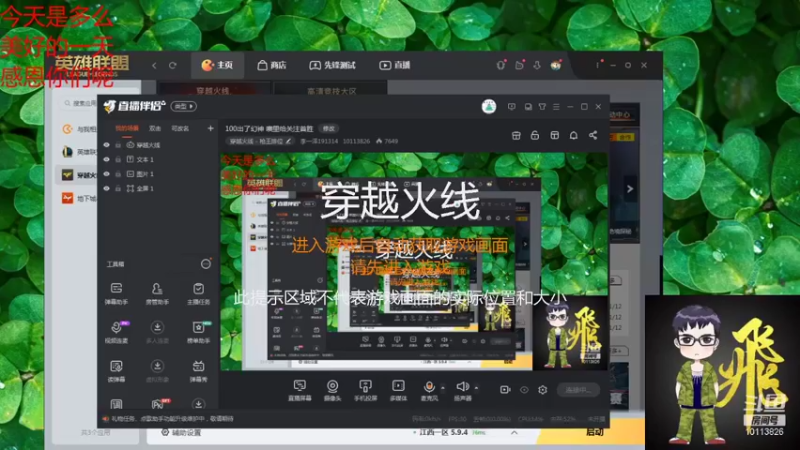Click the launcher search field
Screen dimensions: 800x450
click(79, 104)
